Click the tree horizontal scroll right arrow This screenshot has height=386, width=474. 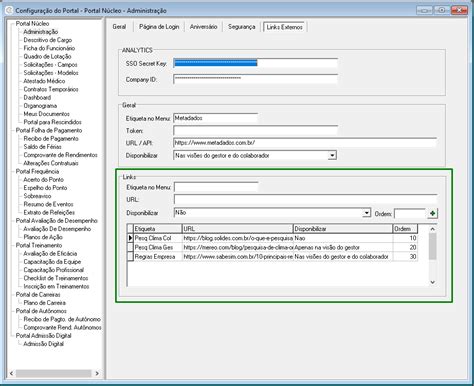(97, 373)
